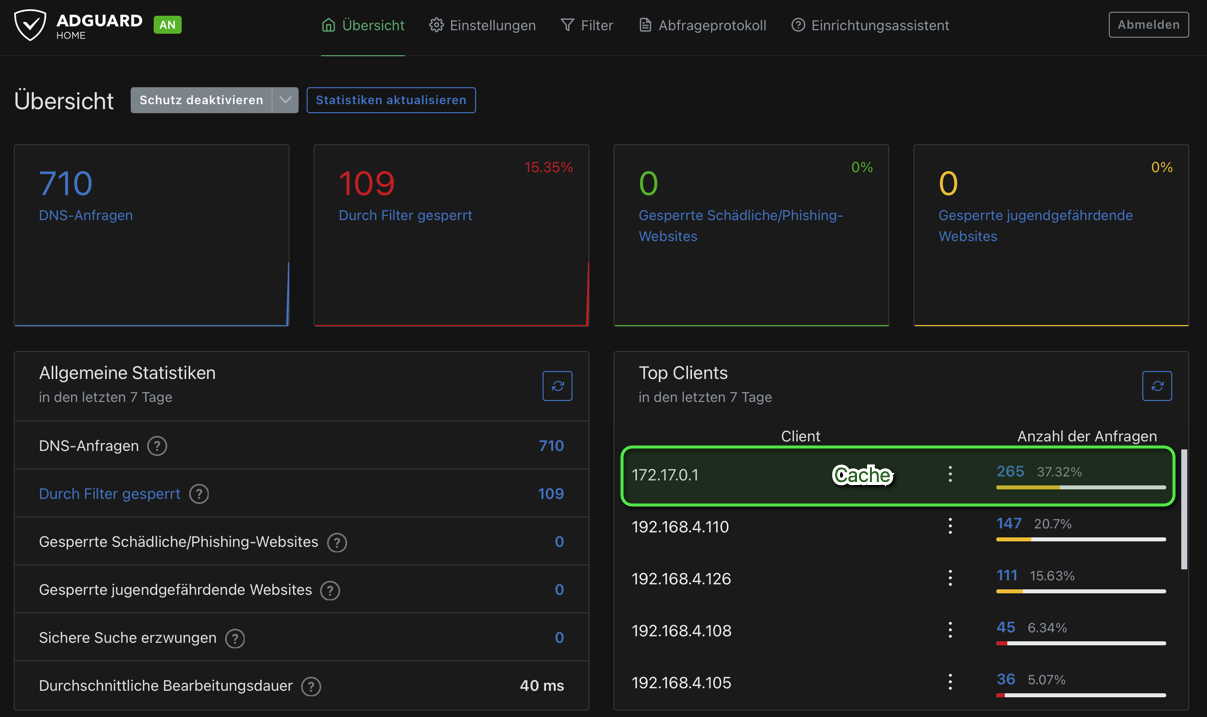Click the progress bar for 192.168.4.126

1081,591
